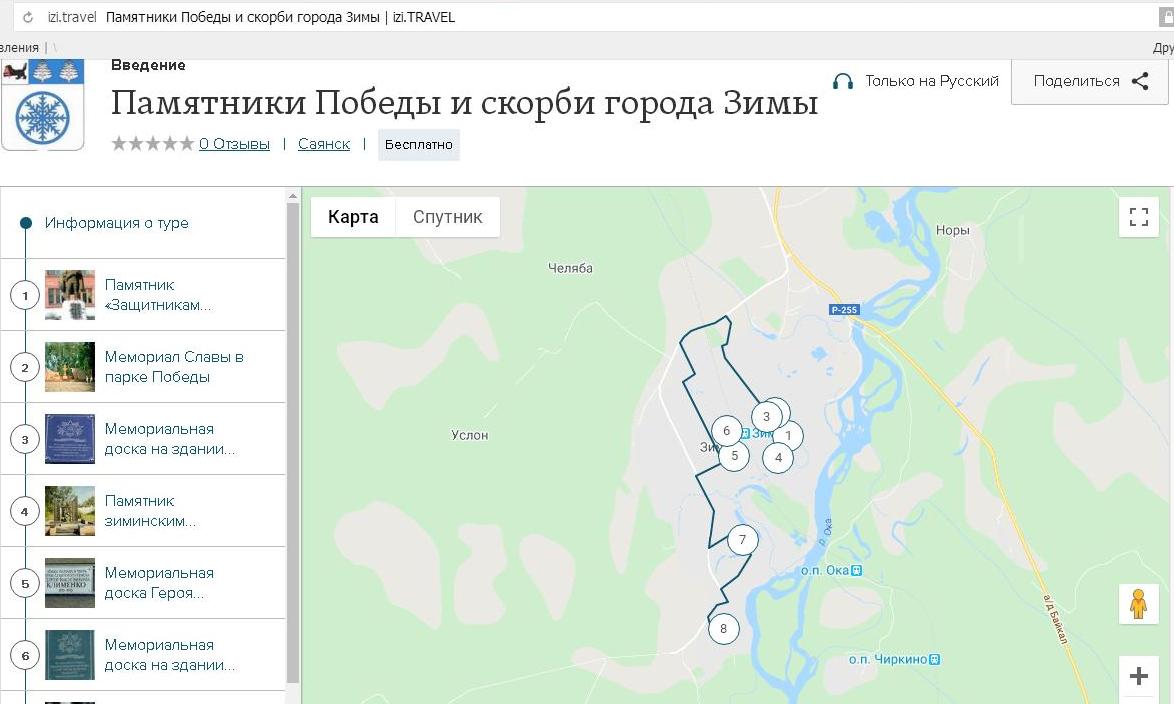Click thumbnail of Памятник зиминским item
The width and height of the screenshot is (1174, 704).
70,511
